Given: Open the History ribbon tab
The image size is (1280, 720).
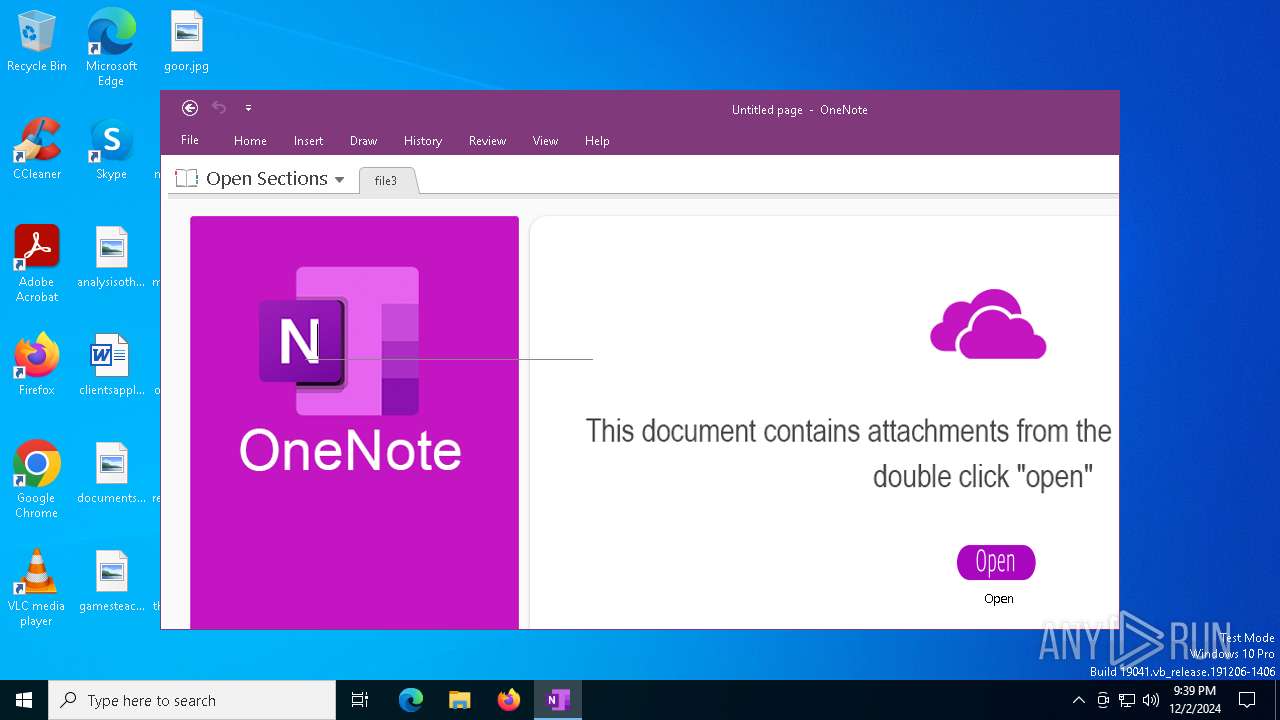Looking at the screenshot, I should [423, 141].
